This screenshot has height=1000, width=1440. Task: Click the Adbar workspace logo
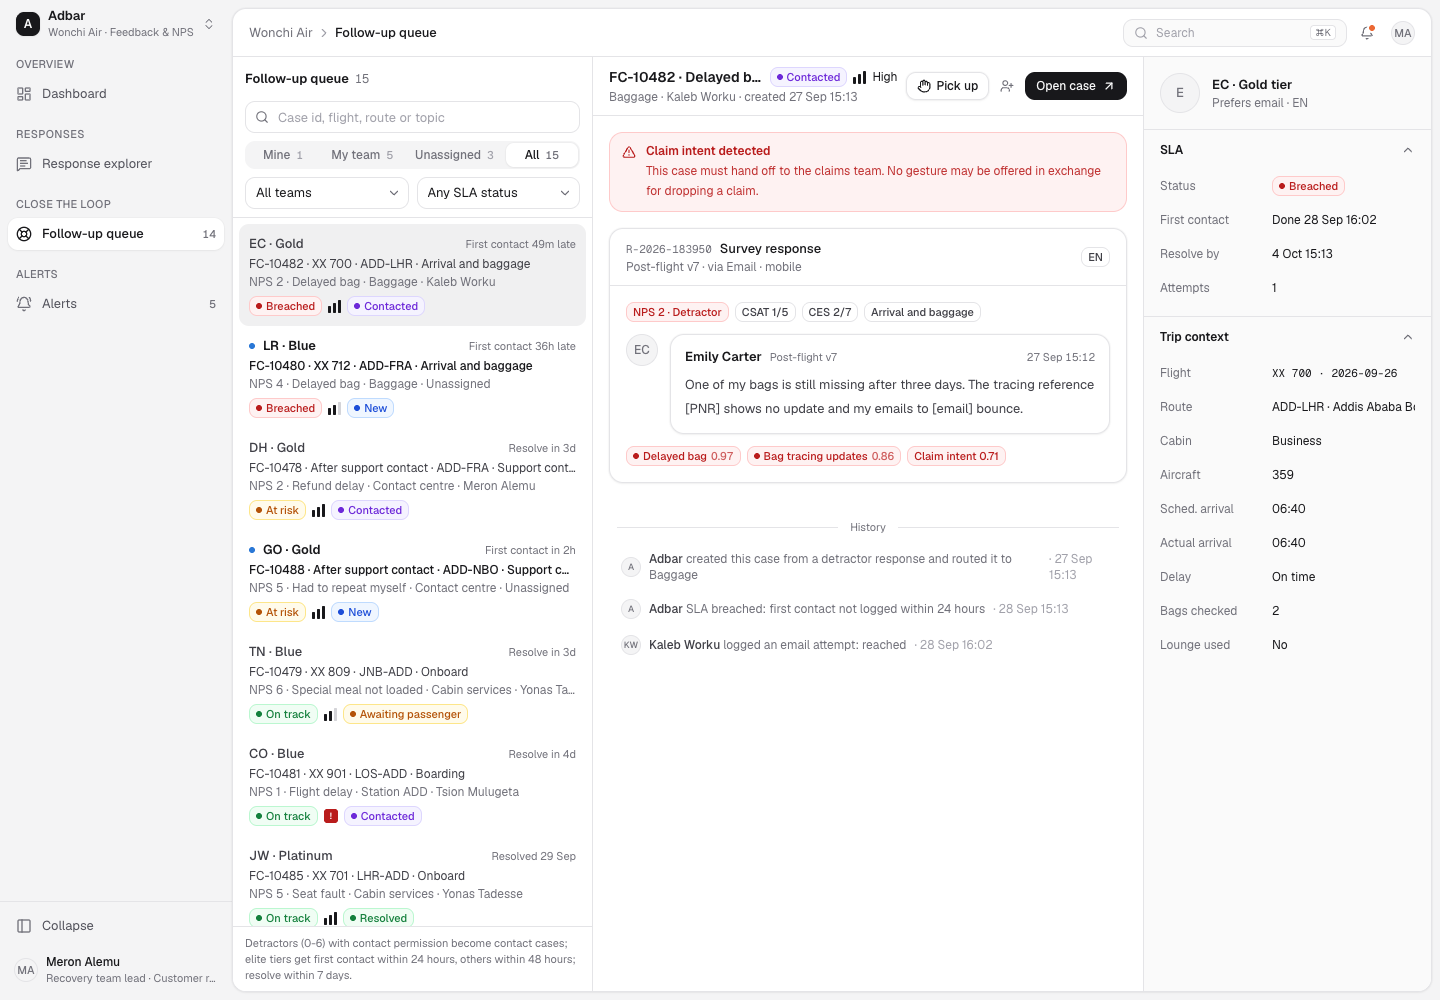pos(28,24)
